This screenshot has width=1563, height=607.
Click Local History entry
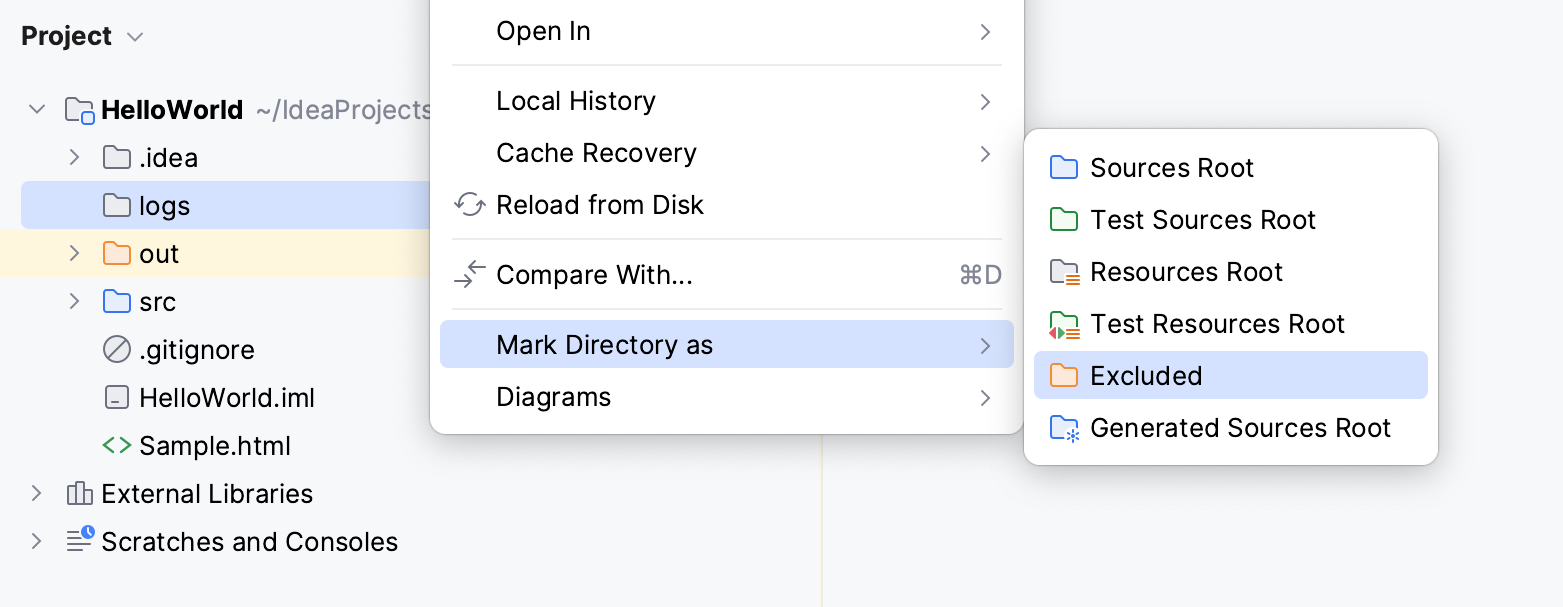tap(575, 100)
